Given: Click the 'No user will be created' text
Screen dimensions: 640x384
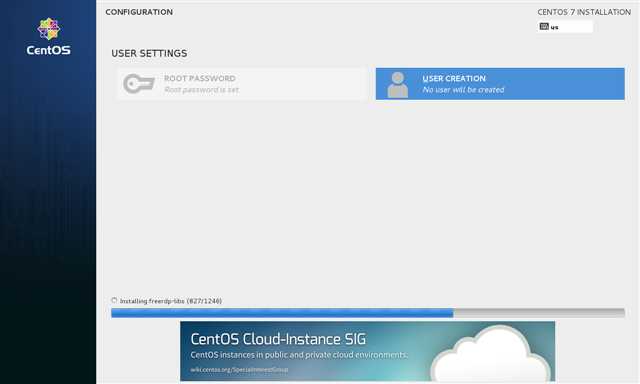Looking at the screenshot, I should click(463, 90).
